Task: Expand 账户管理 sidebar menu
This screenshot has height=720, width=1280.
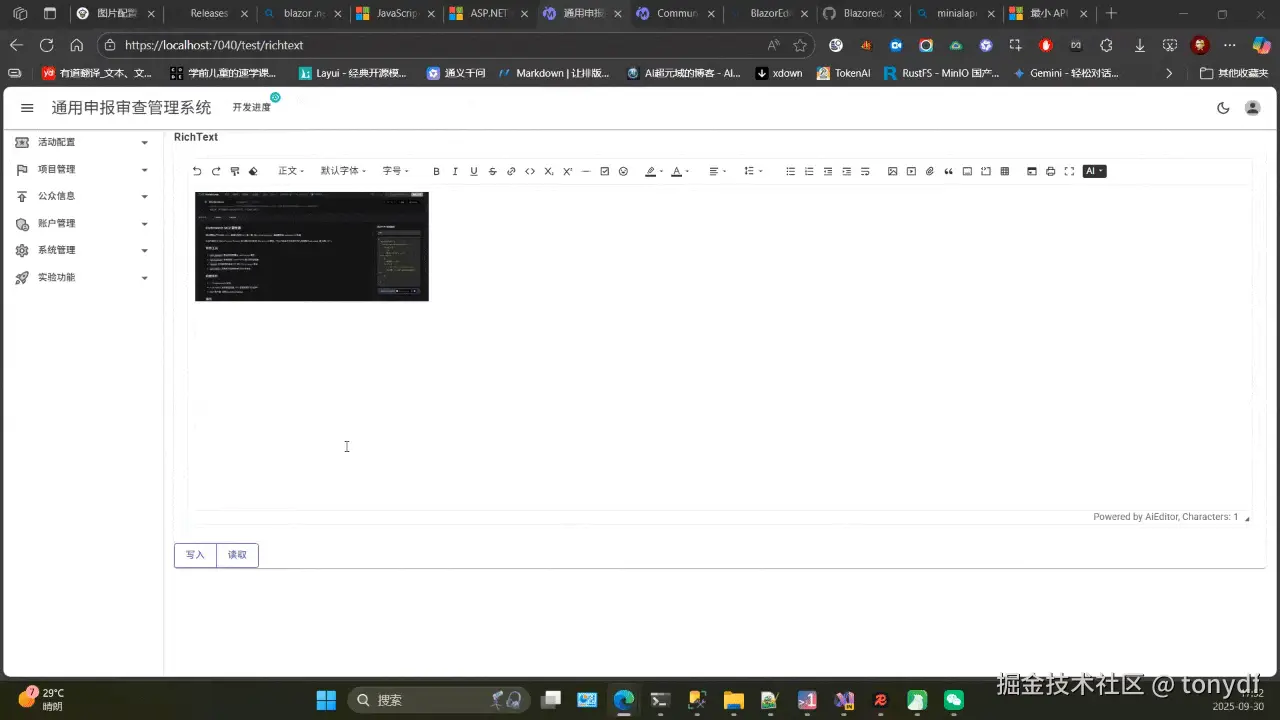Action: (82, 223)
